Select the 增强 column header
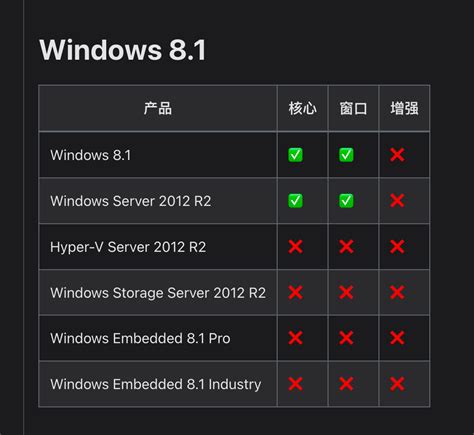 (x=404, y=108)
